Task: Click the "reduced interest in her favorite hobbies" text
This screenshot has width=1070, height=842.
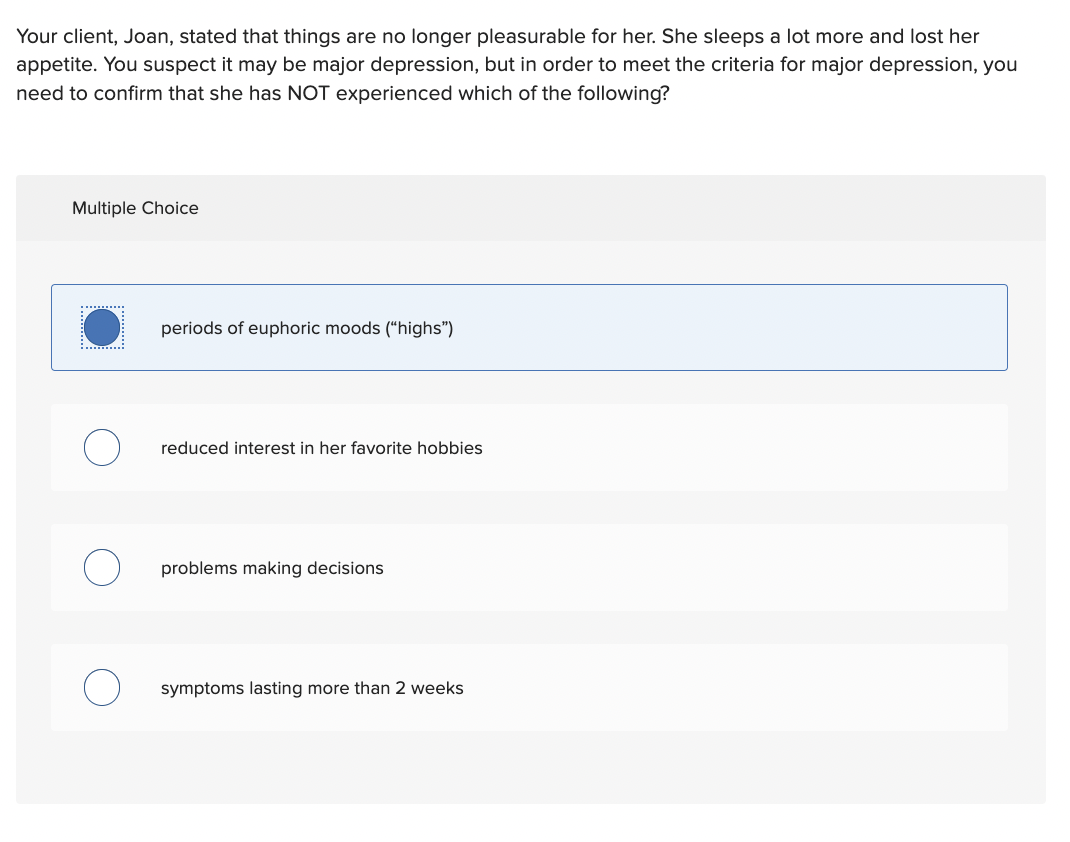Action: pos(321,448)
